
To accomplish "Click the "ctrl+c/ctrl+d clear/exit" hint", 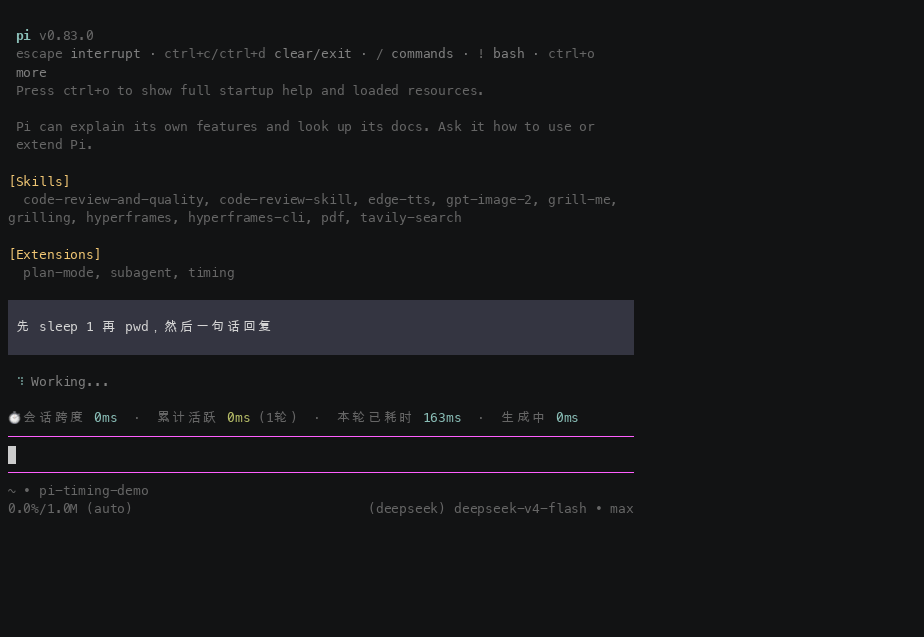I will point(258,54).
